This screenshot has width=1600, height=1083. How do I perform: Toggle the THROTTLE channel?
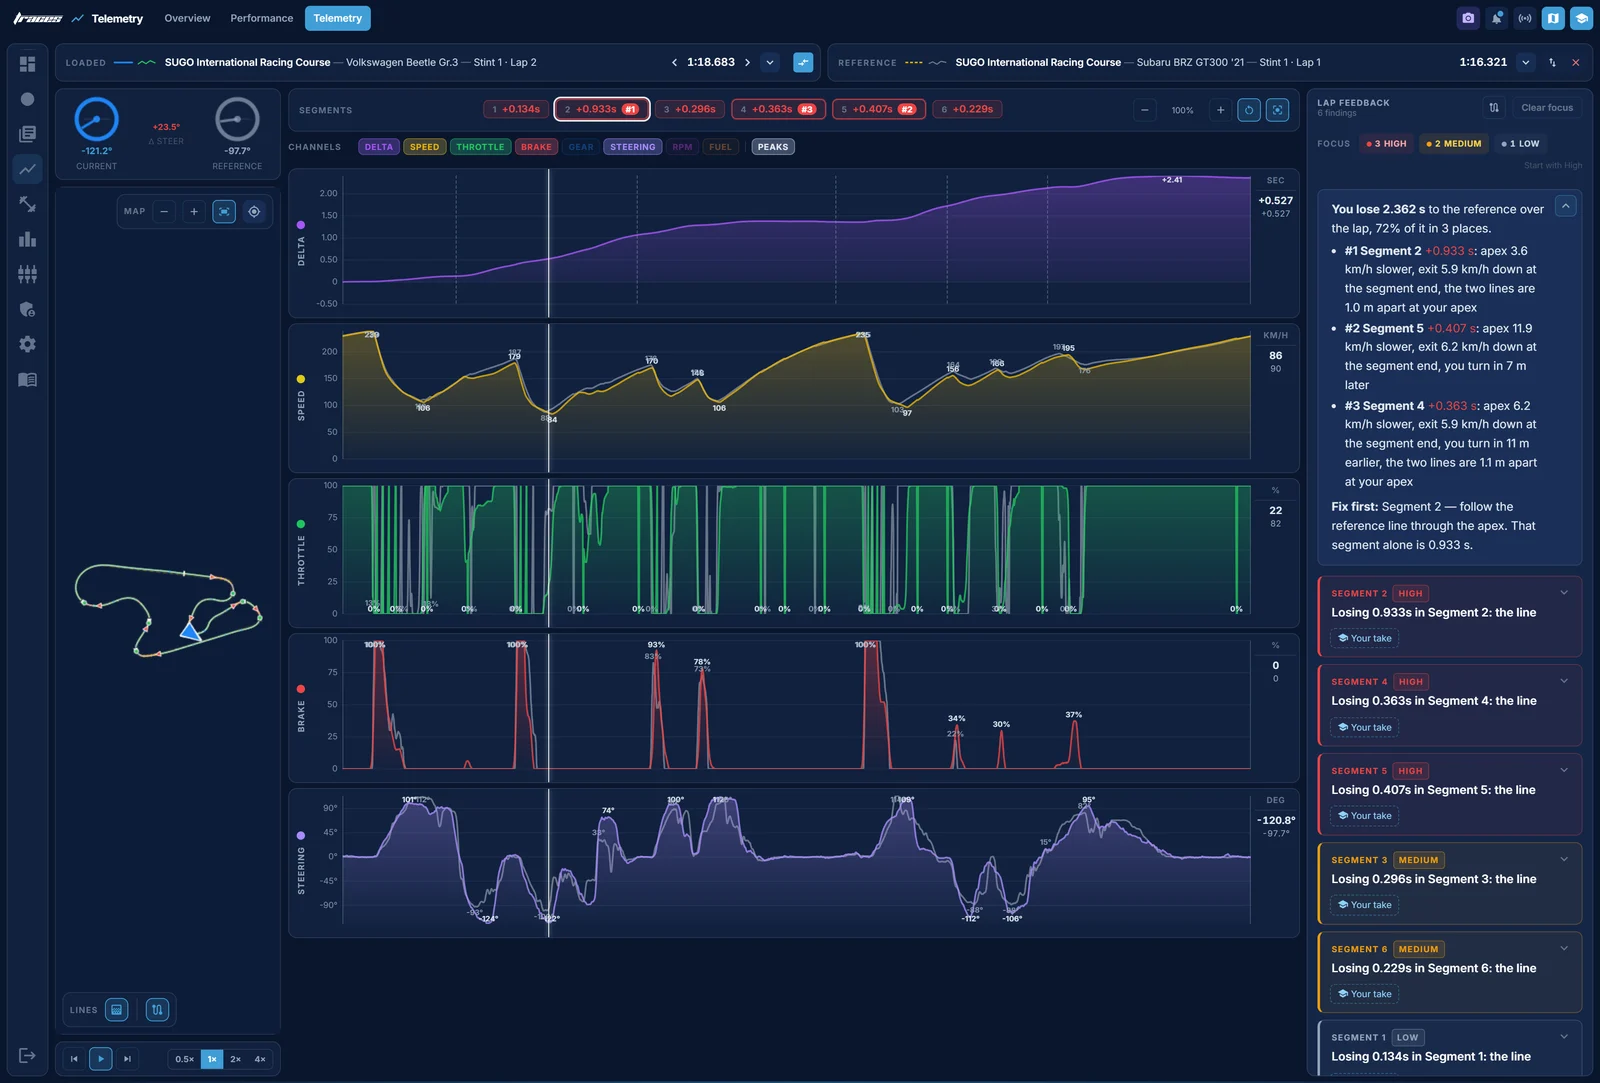point(480,147)
